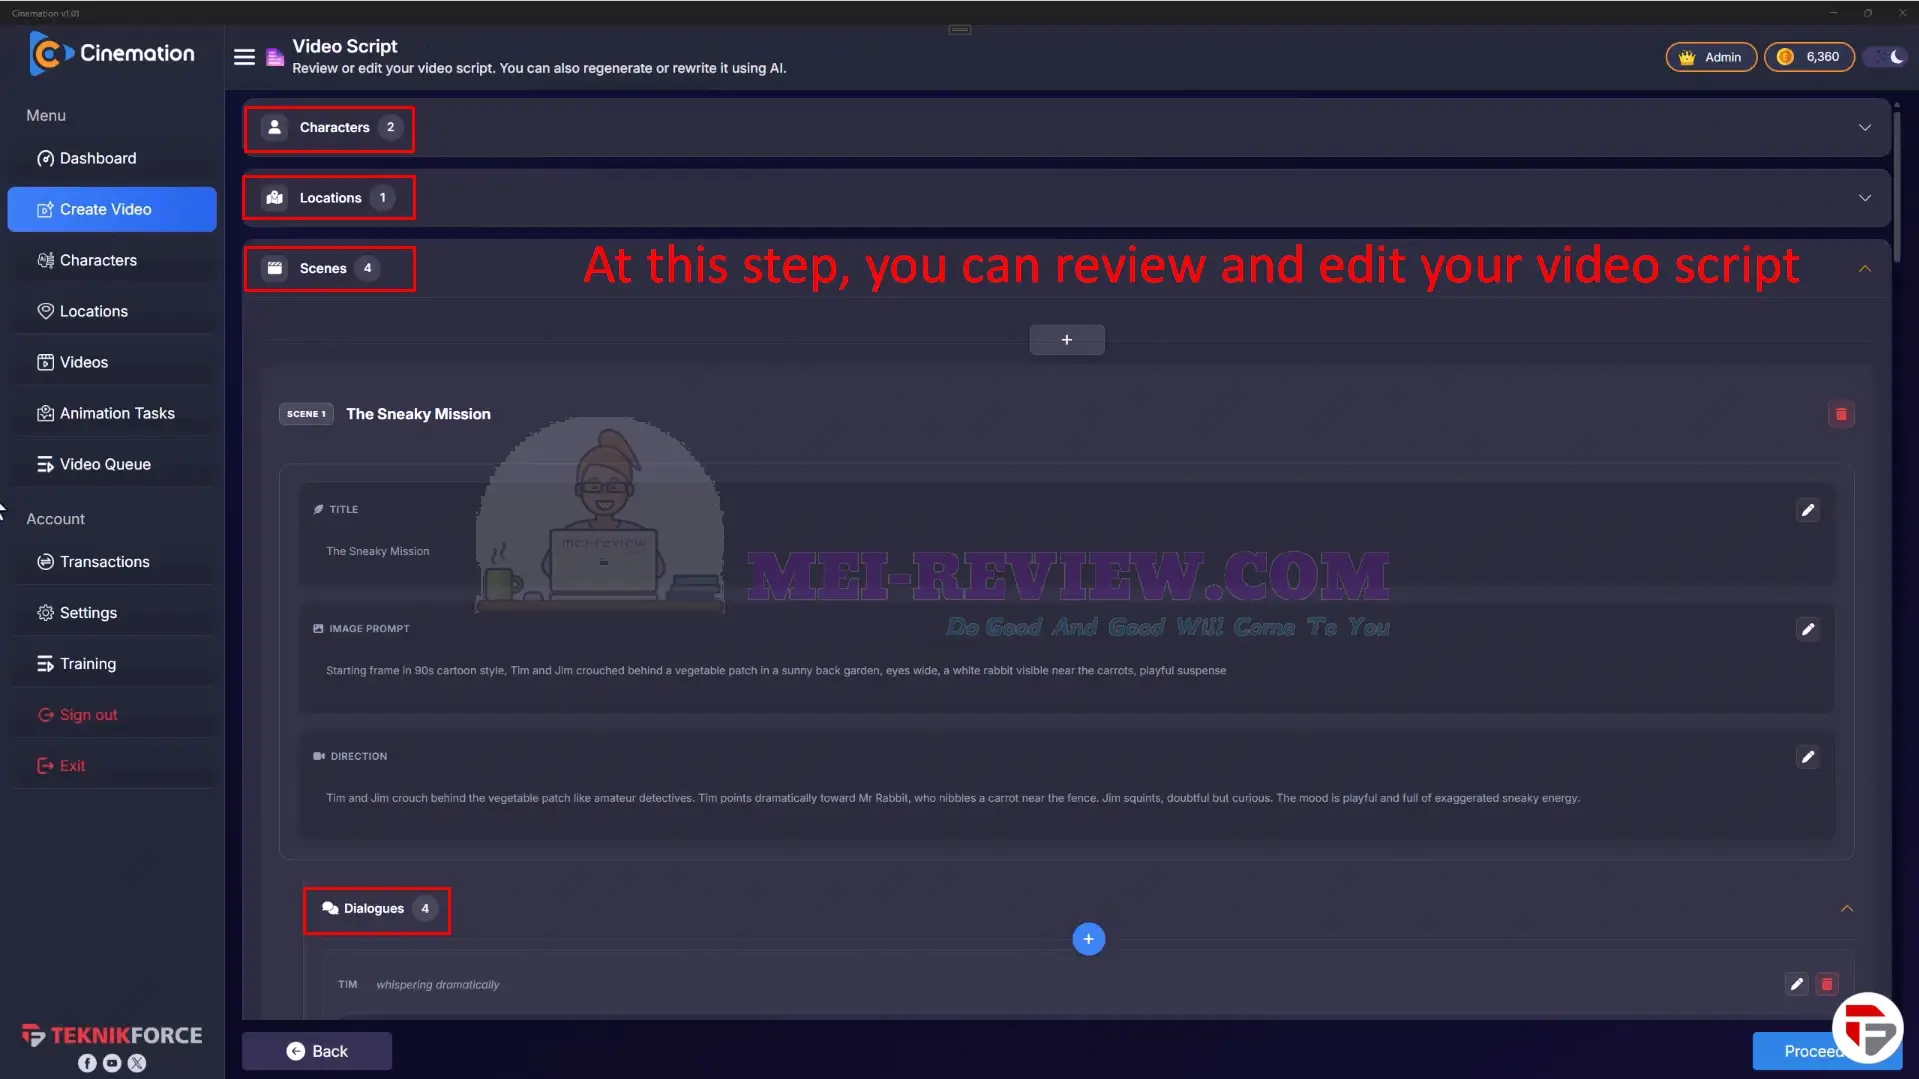The height and width of the screenshot is (1079, 1919).
Task: Collapse the Dialogues section chevron
Action: click(1847, 909)
